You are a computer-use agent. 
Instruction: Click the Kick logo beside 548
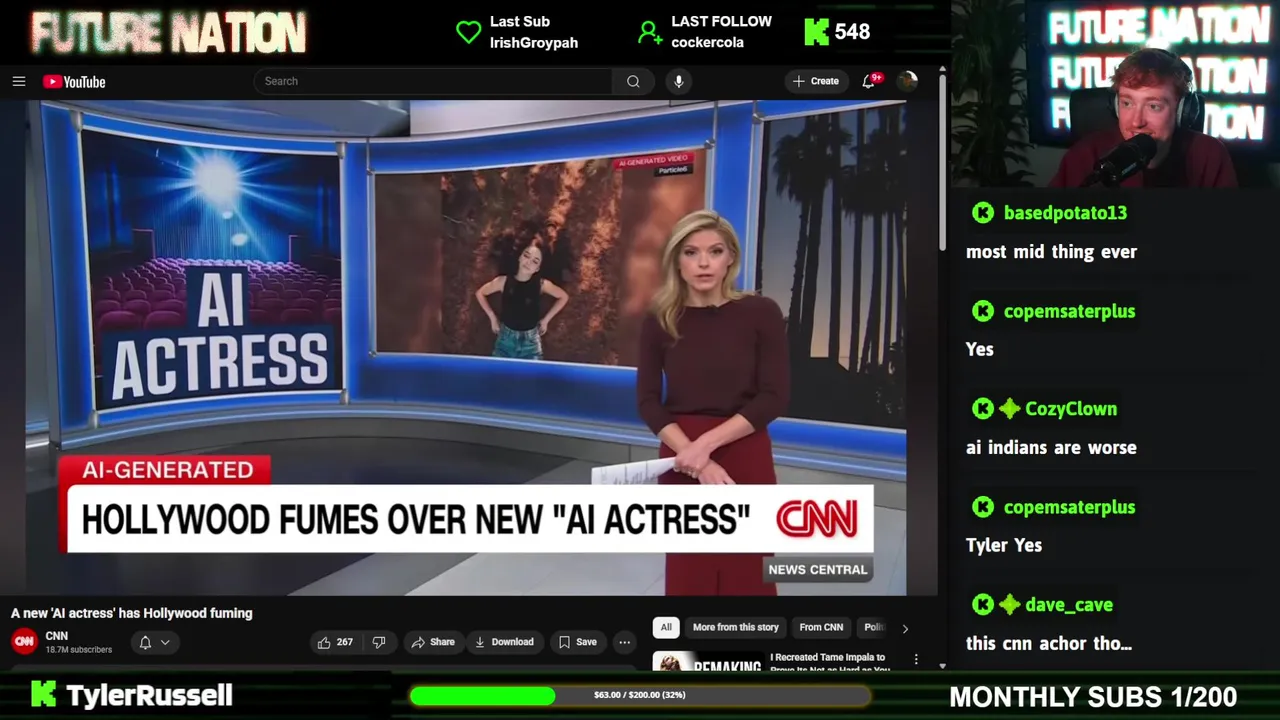point(817,32)
